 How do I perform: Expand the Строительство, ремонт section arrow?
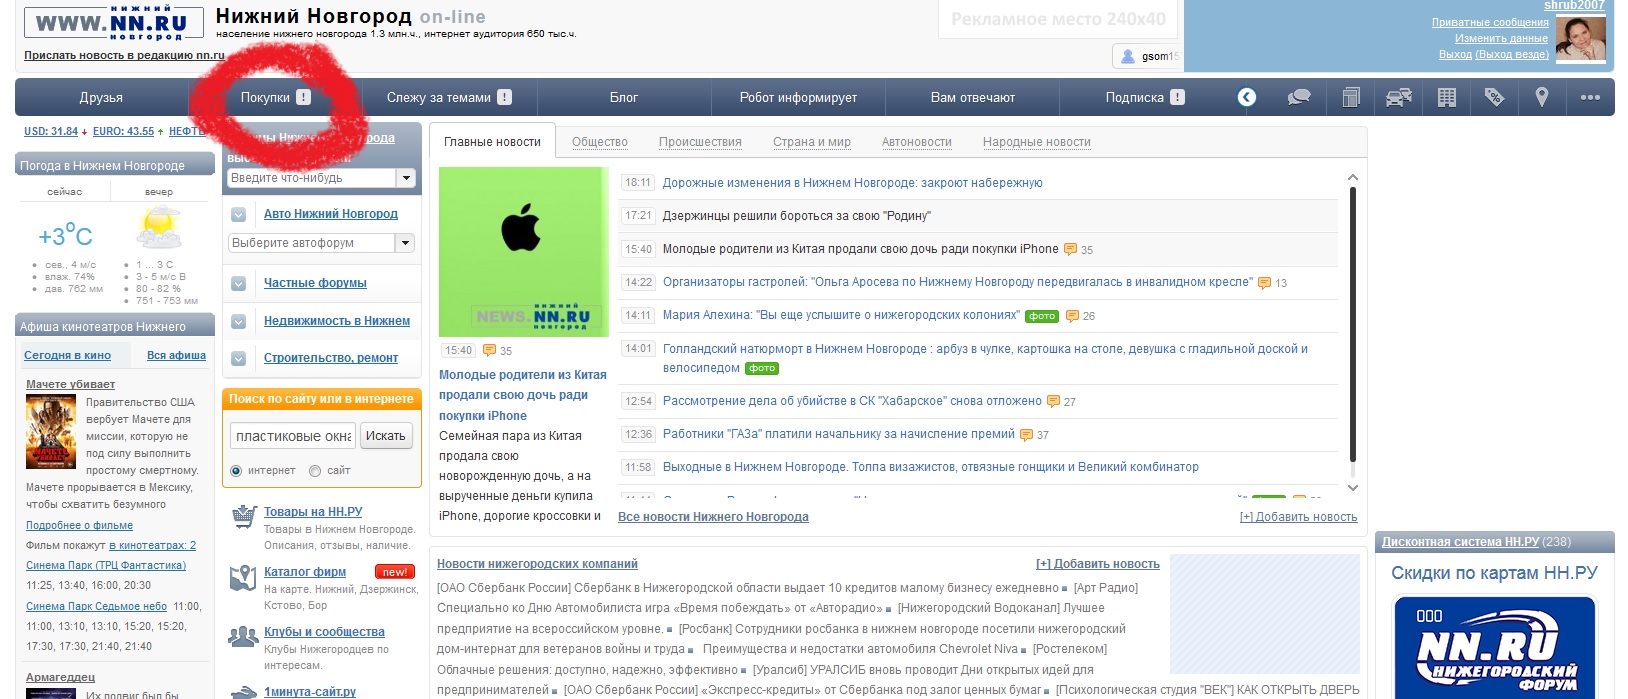click(x=238, y=358)
